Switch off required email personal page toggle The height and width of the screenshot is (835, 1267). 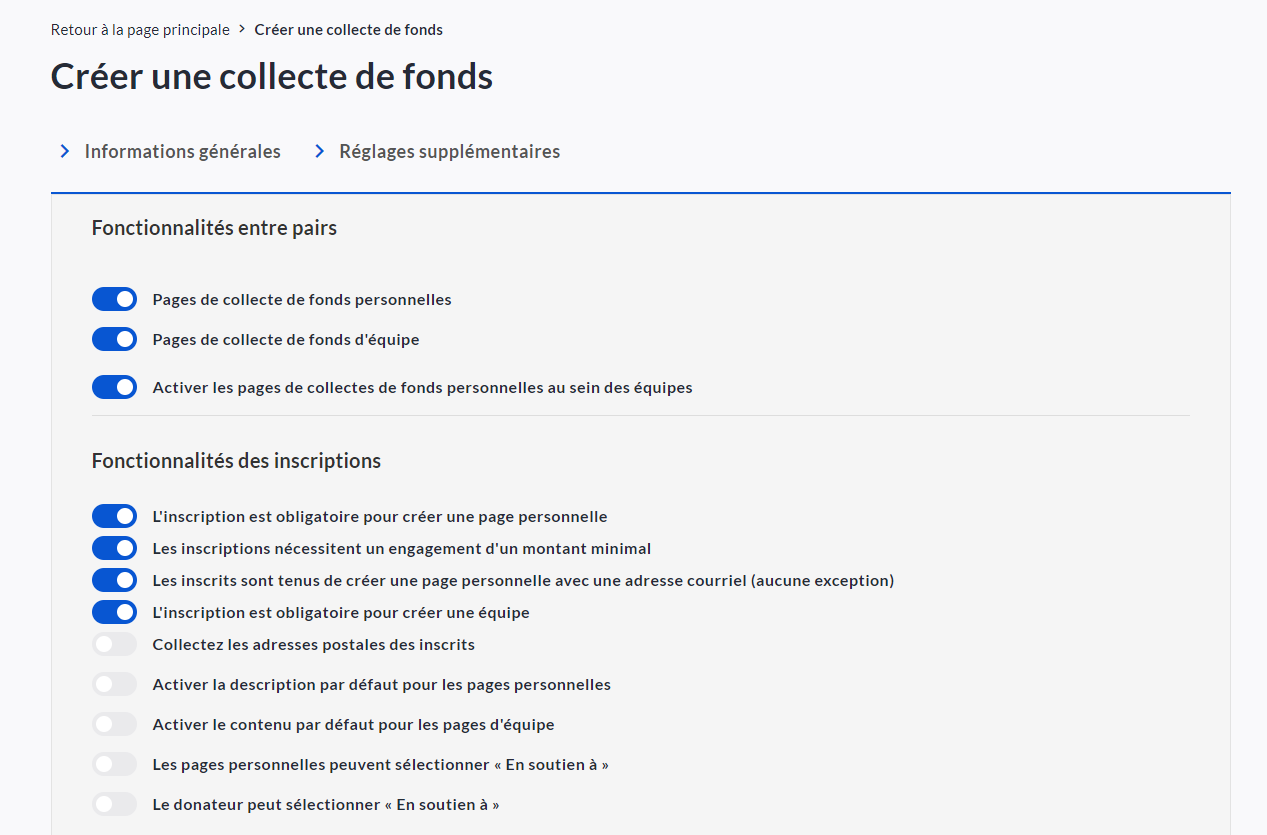(x=114, y=580)
